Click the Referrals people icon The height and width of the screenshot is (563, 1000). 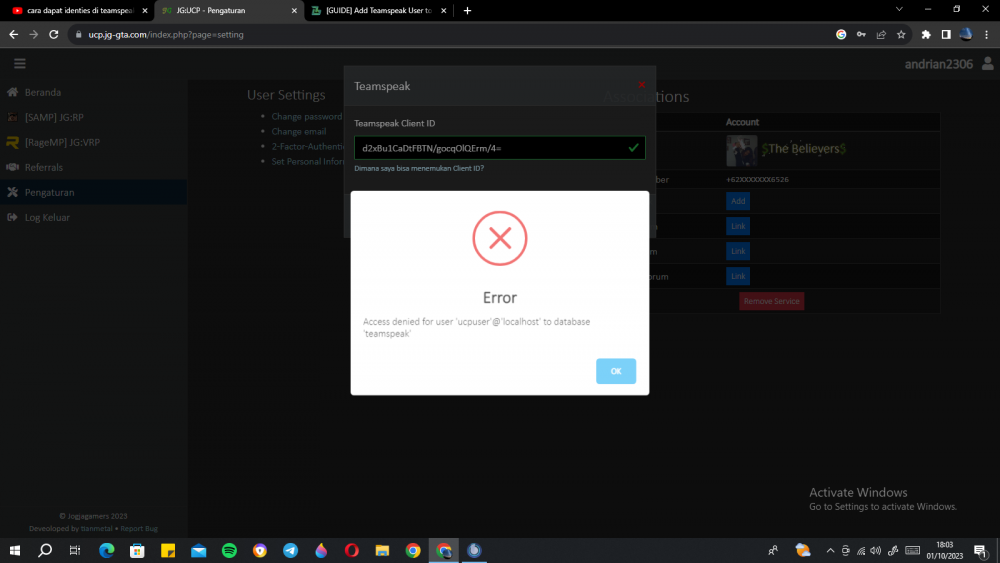[x=12, y=167]
